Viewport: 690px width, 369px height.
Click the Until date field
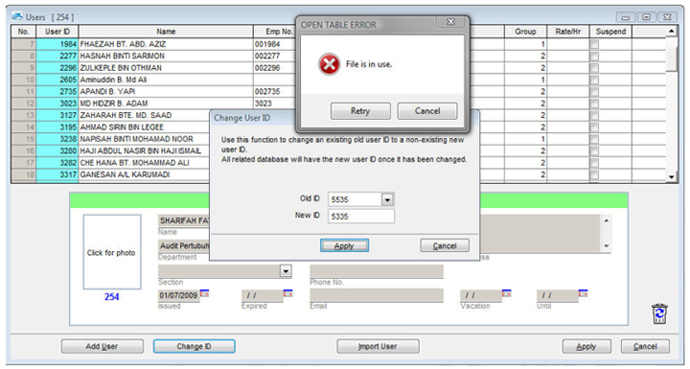[558, 296]
